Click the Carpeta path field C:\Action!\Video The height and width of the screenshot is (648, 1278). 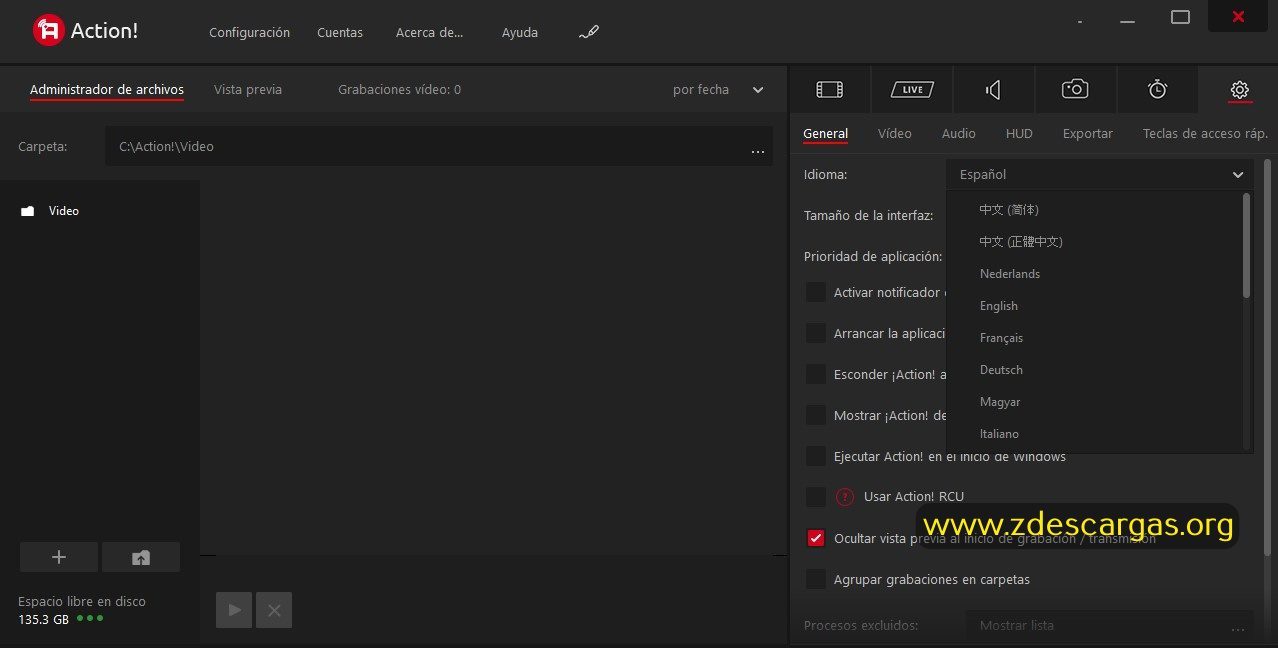coord(439,146)
